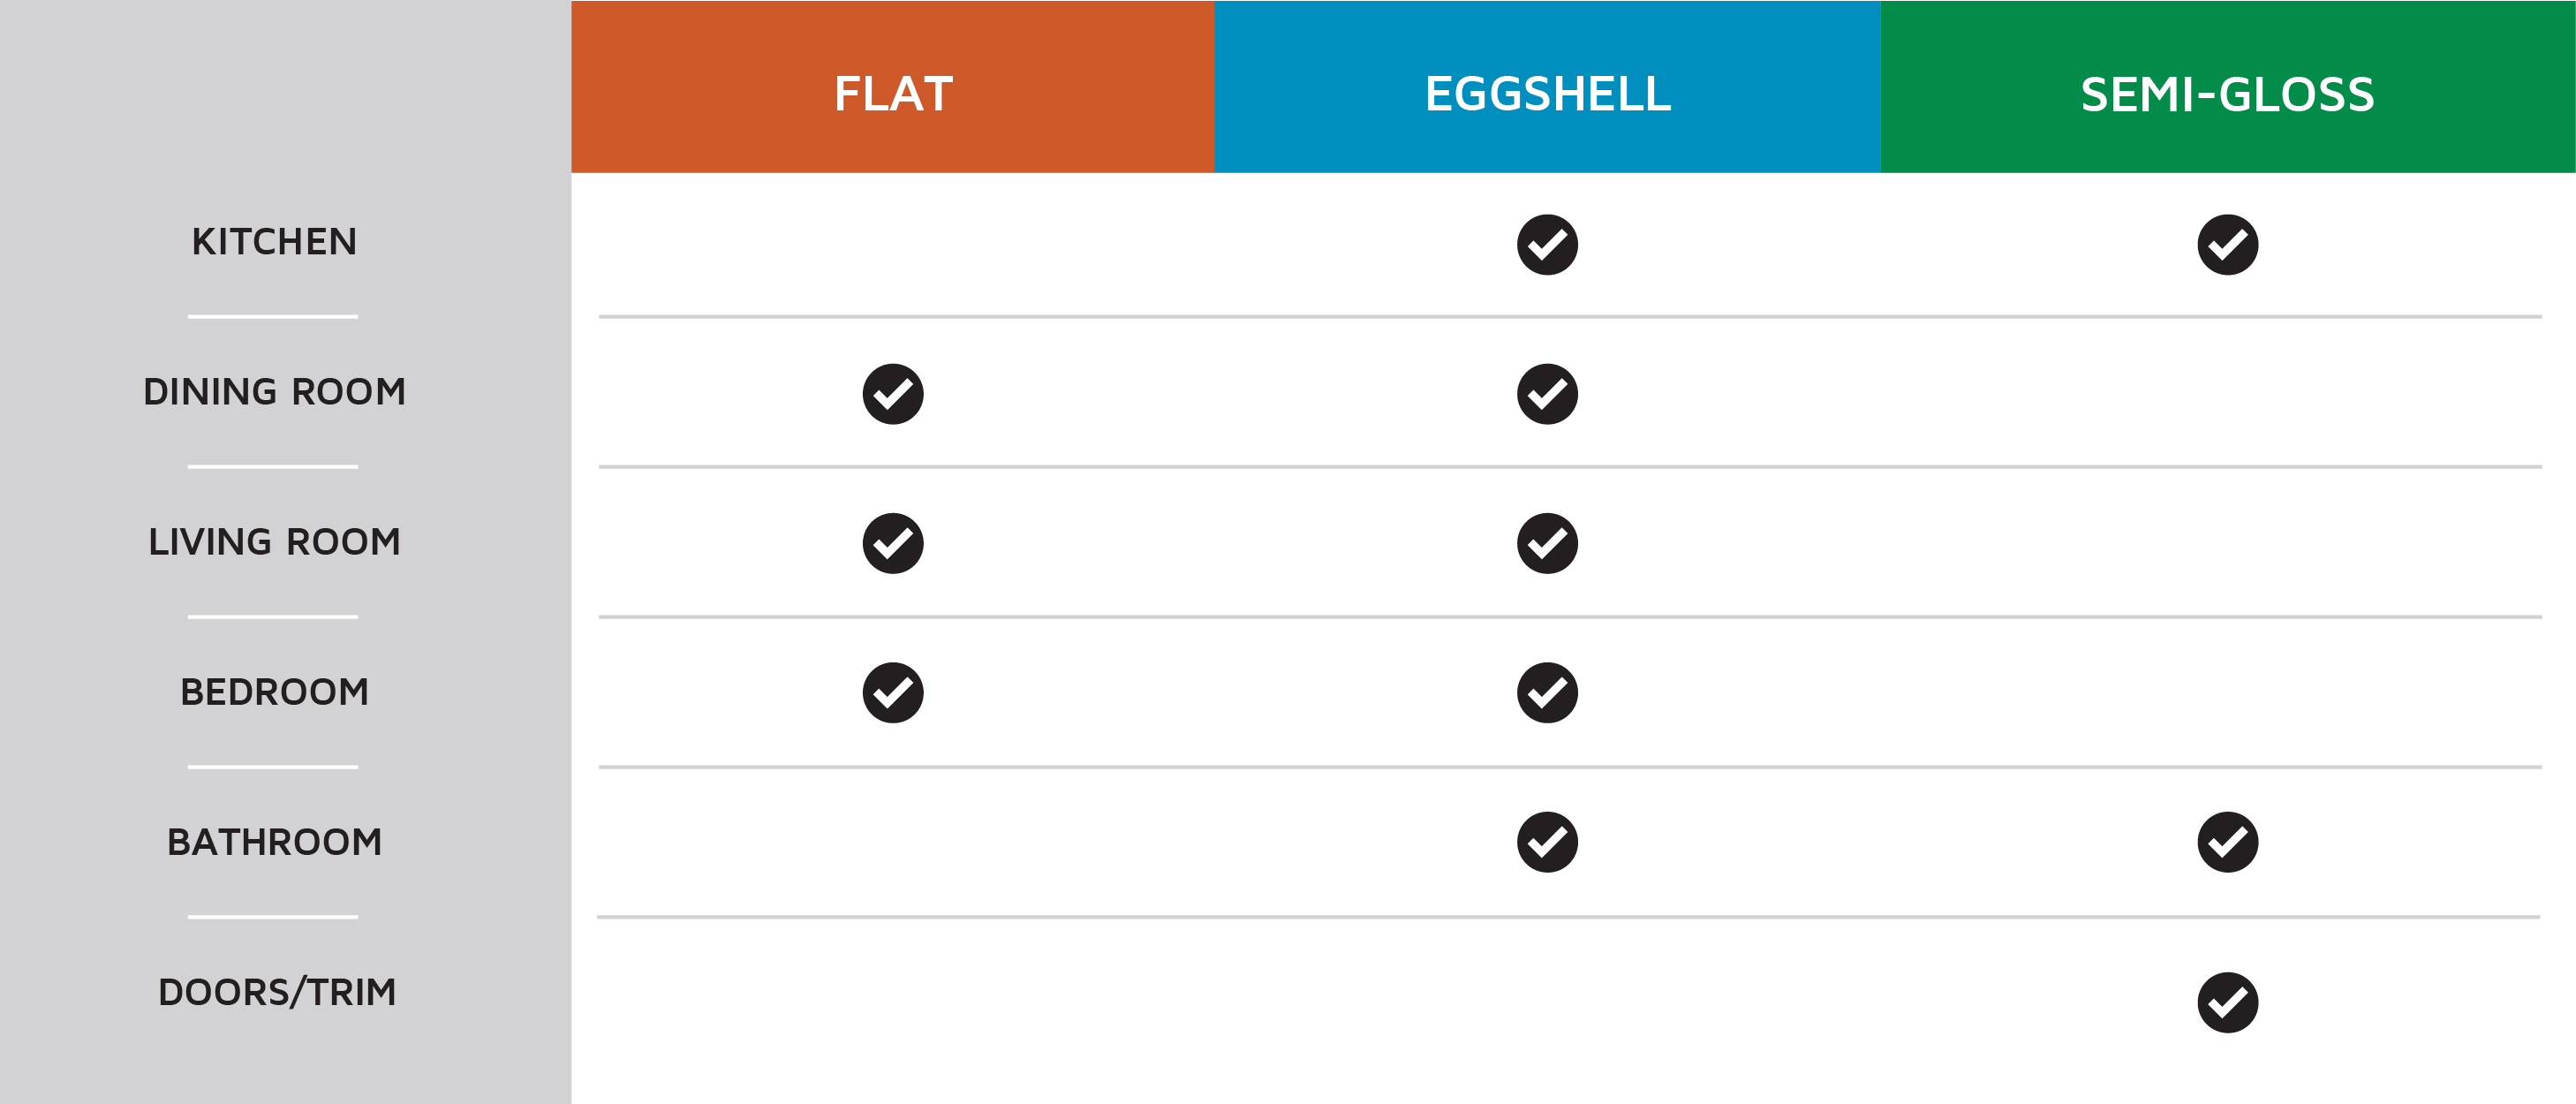Image resolution: width=2576 pixels, height=1104 pixels.
Task: Click the LIVING ROOM row label
Action: (x=274, y=542)
